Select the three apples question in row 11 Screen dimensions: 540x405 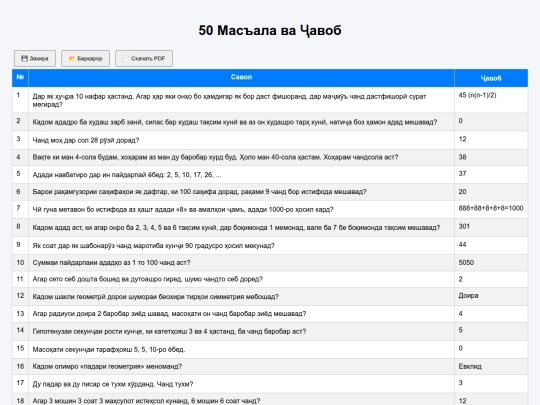click(x=241, y=279)
